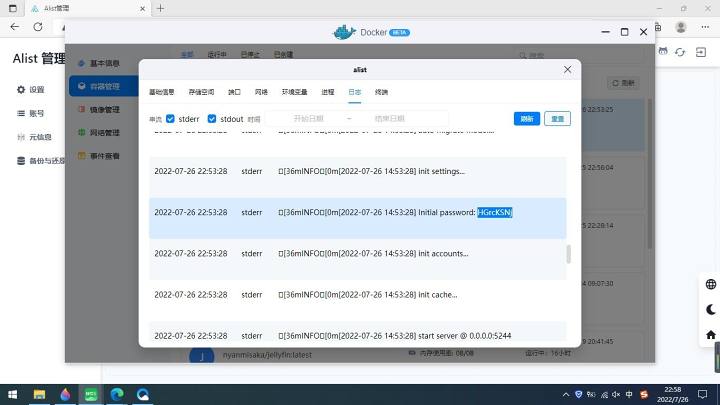Screen dimensions: 720x405
Task: Click nyanmisaka/jellyfin:latest container row
Action: [x=267, y=355]
